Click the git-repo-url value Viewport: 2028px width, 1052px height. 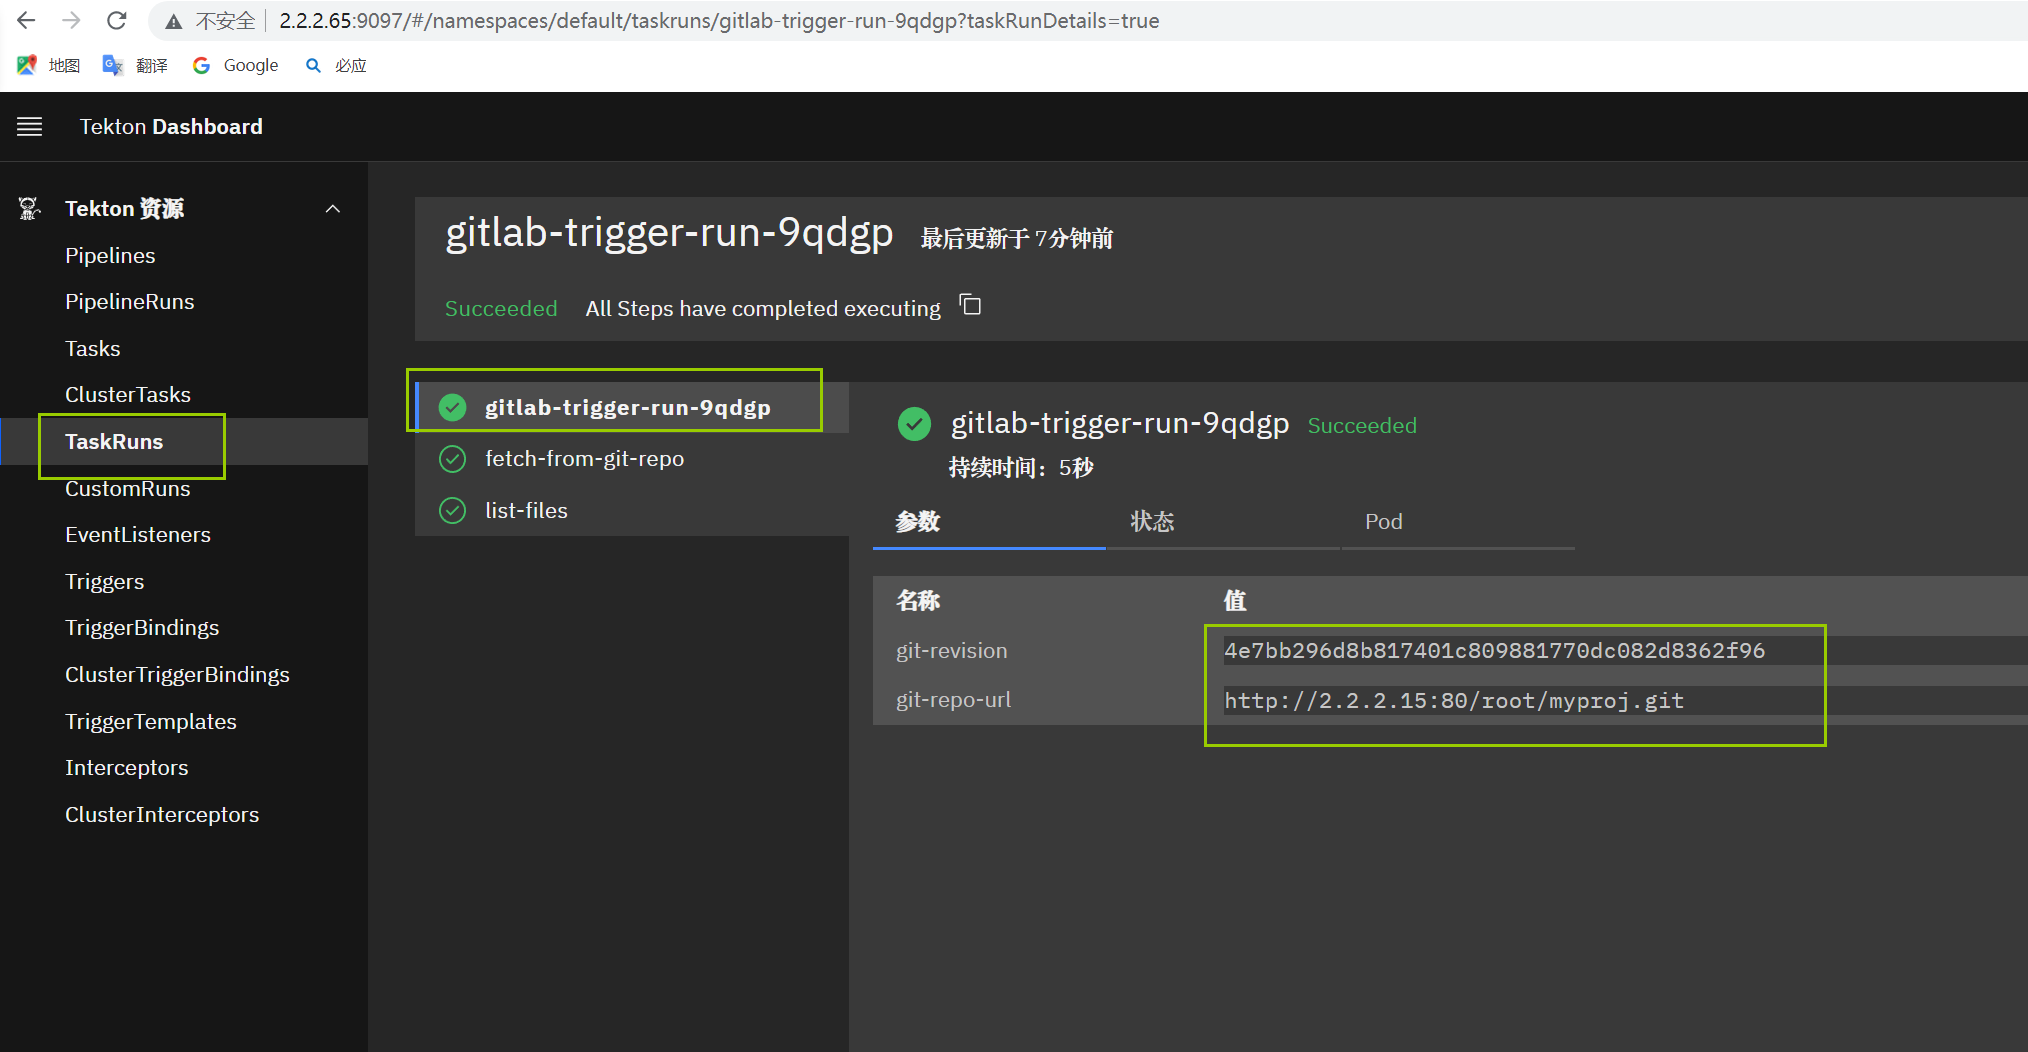coord(1454,701)
